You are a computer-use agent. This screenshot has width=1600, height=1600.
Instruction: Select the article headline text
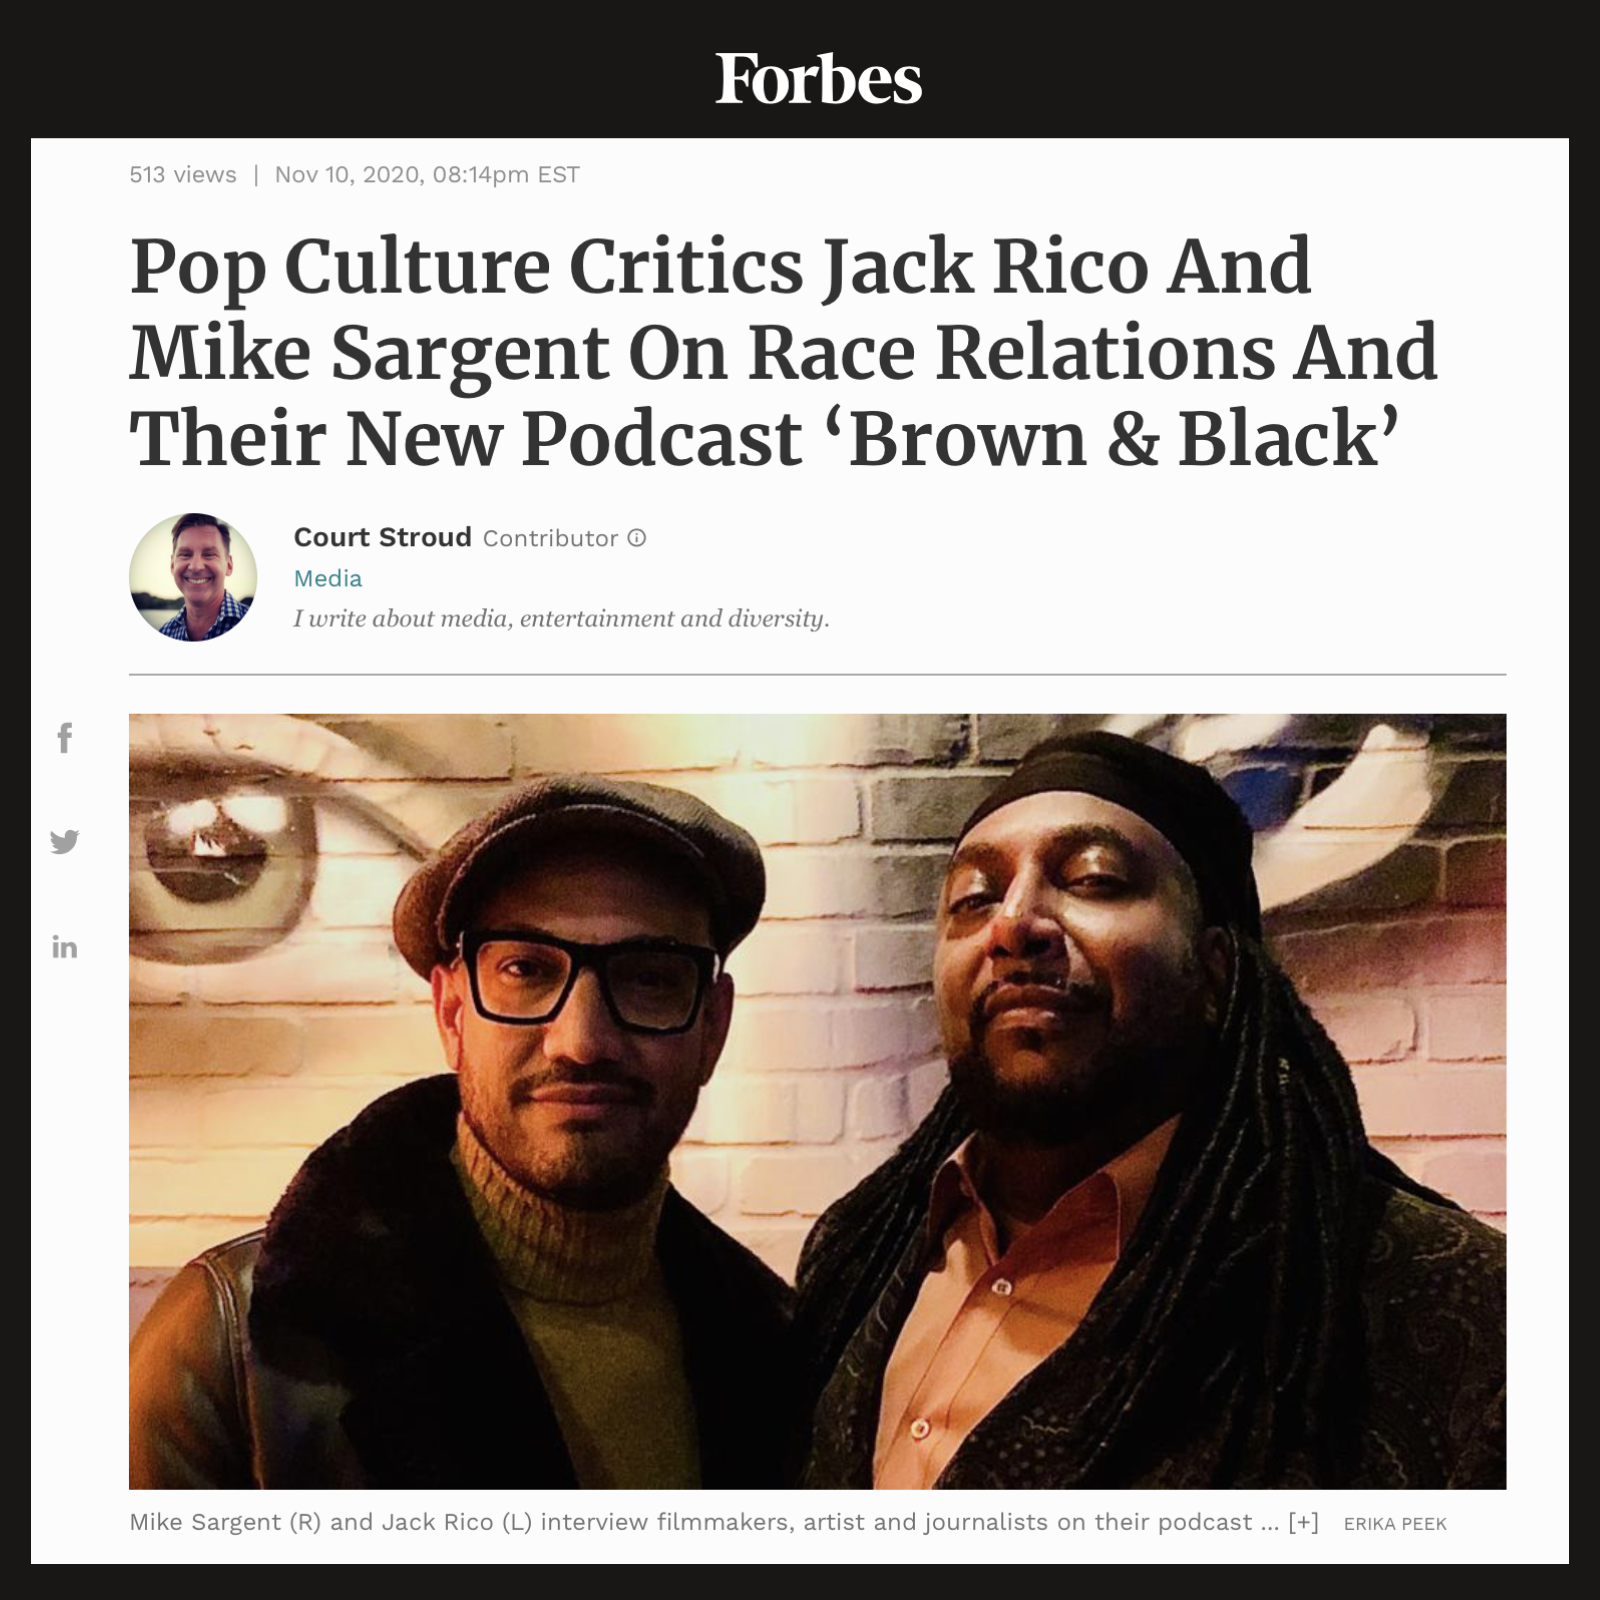click(784, 353)
